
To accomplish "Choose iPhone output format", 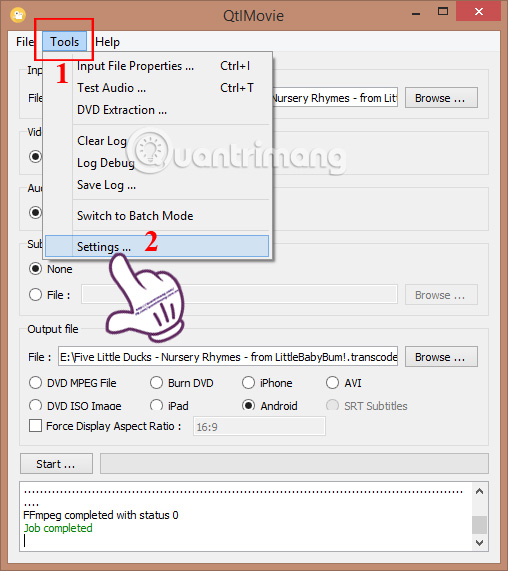I will point(248,383).
